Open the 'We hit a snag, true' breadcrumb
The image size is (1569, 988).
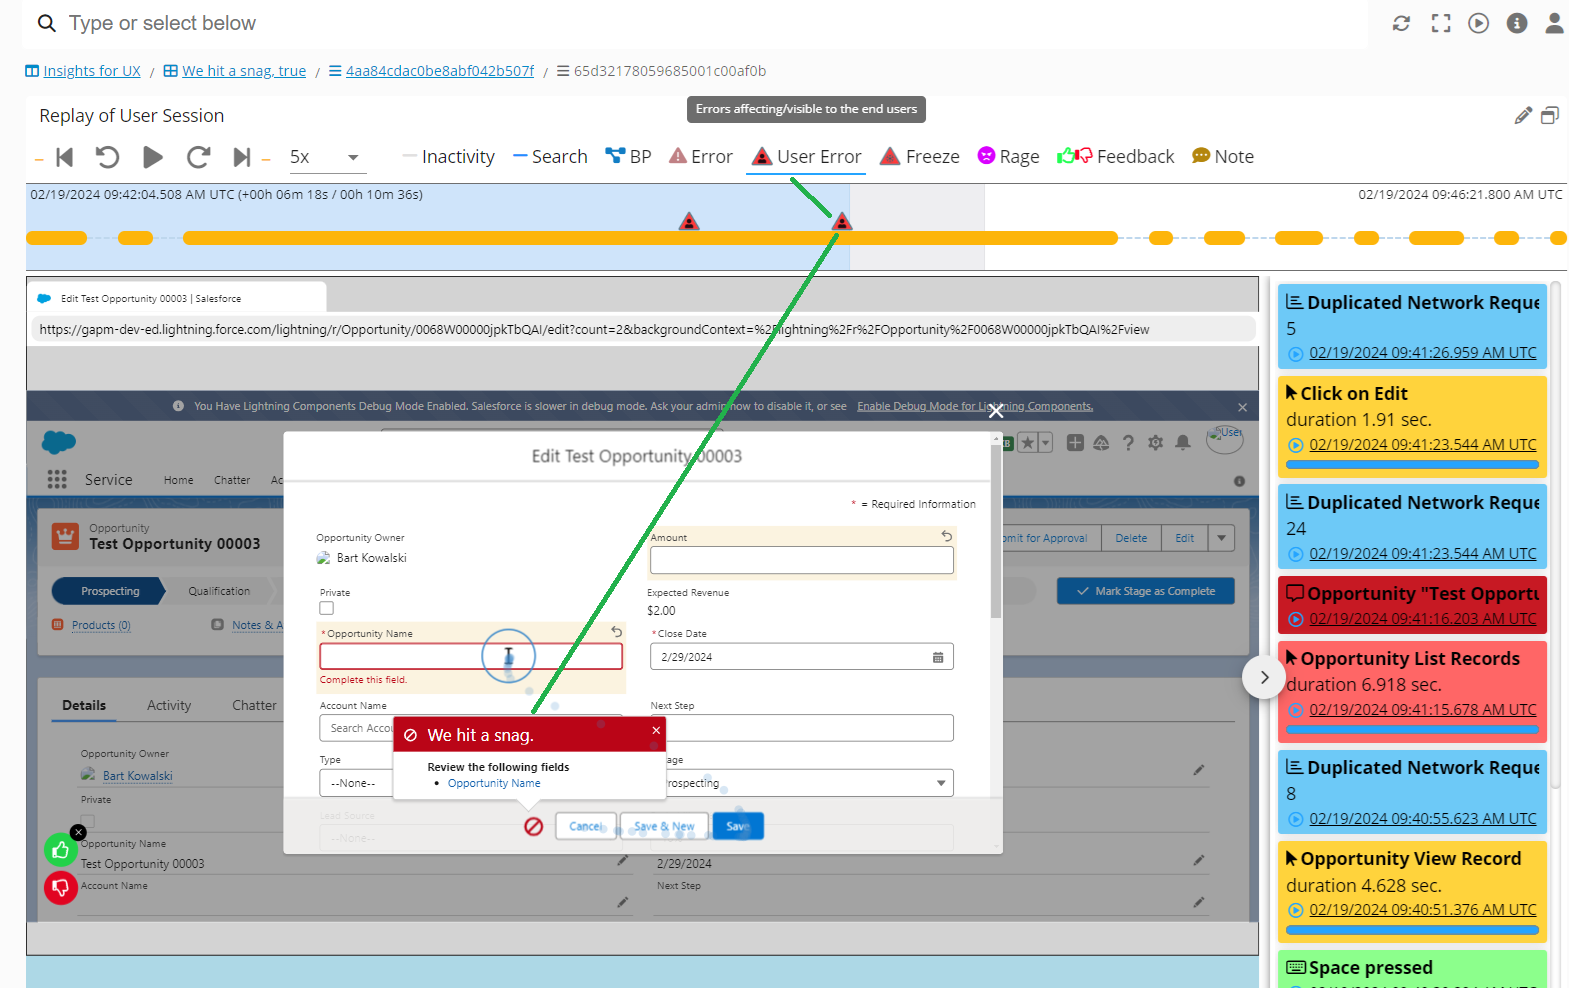coord(243,71)
